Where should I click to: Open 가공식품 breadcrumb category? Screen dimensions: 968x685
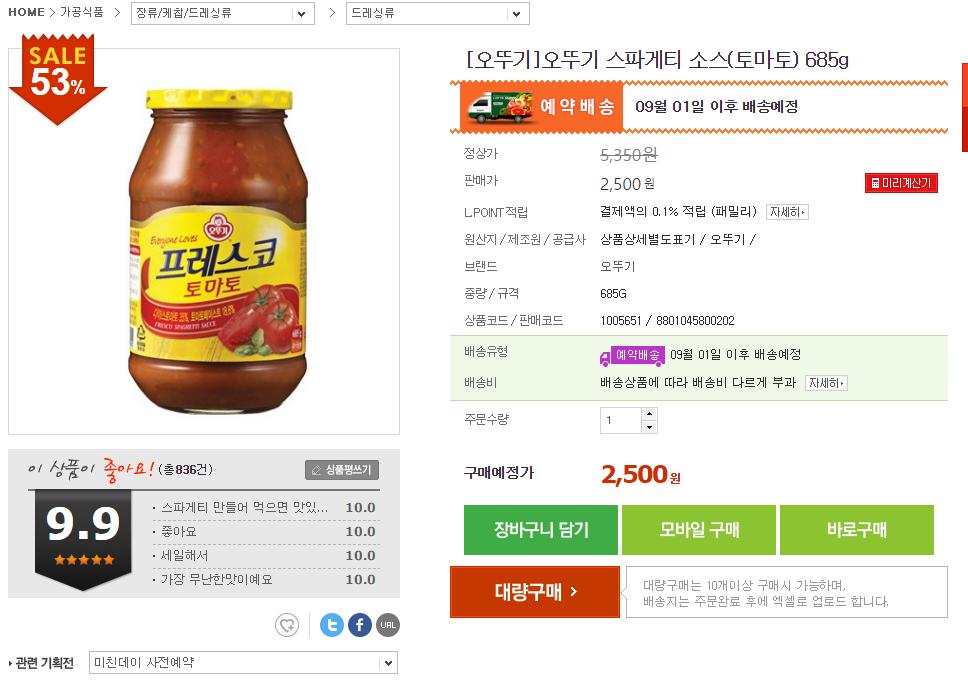(x=81, y=13)
